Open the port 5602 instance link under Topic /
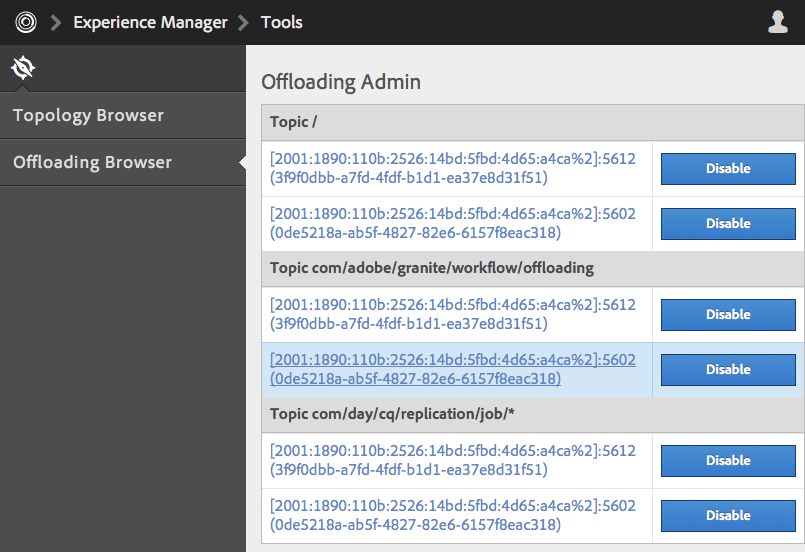This screenshot has width=805, height=552. point(452,224)
